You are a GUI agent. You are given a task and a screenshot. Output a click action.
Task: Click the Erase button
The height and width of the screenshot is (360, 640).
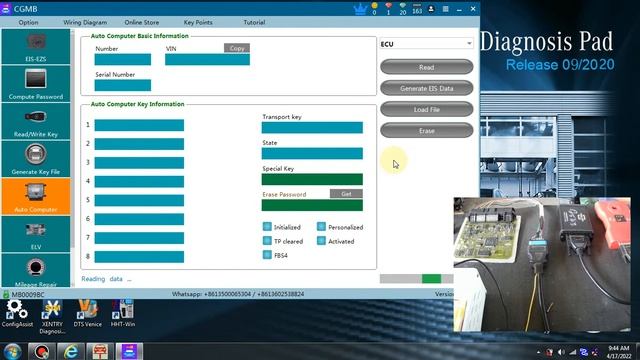pos(427,131)
